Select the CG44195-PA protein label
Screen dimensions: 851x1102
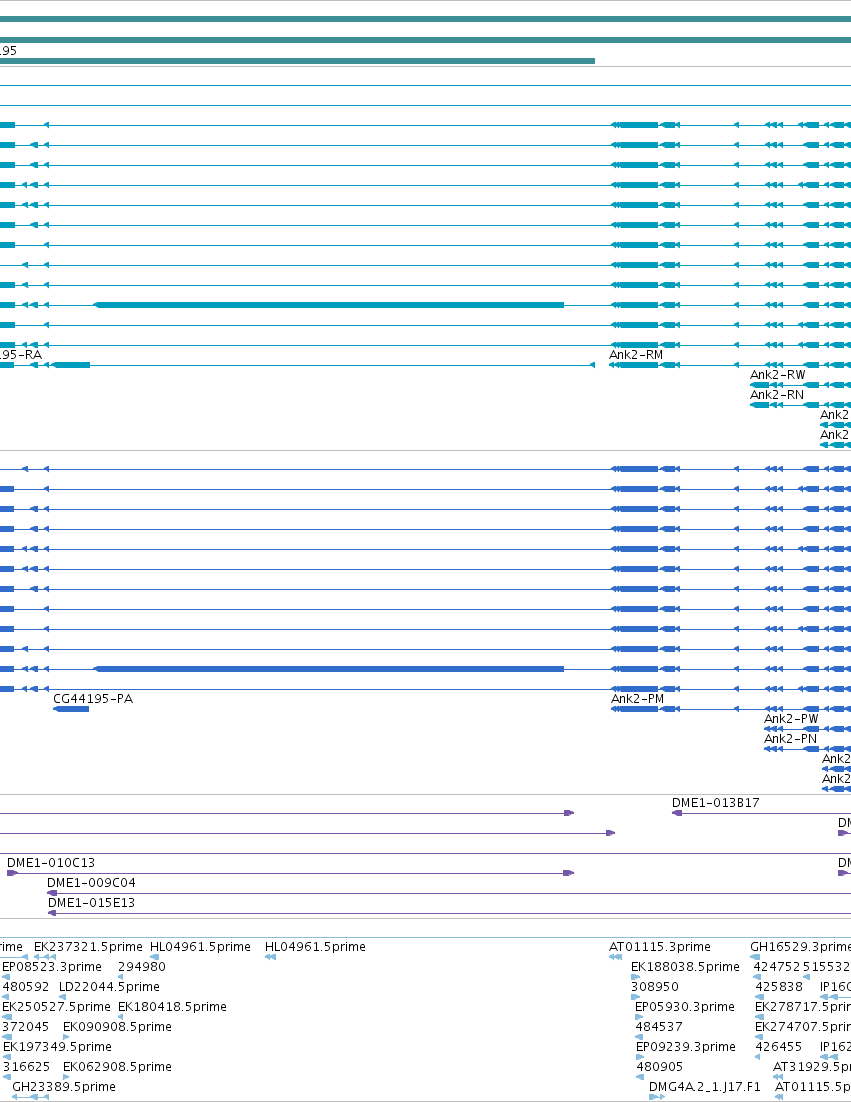(93, 699)
